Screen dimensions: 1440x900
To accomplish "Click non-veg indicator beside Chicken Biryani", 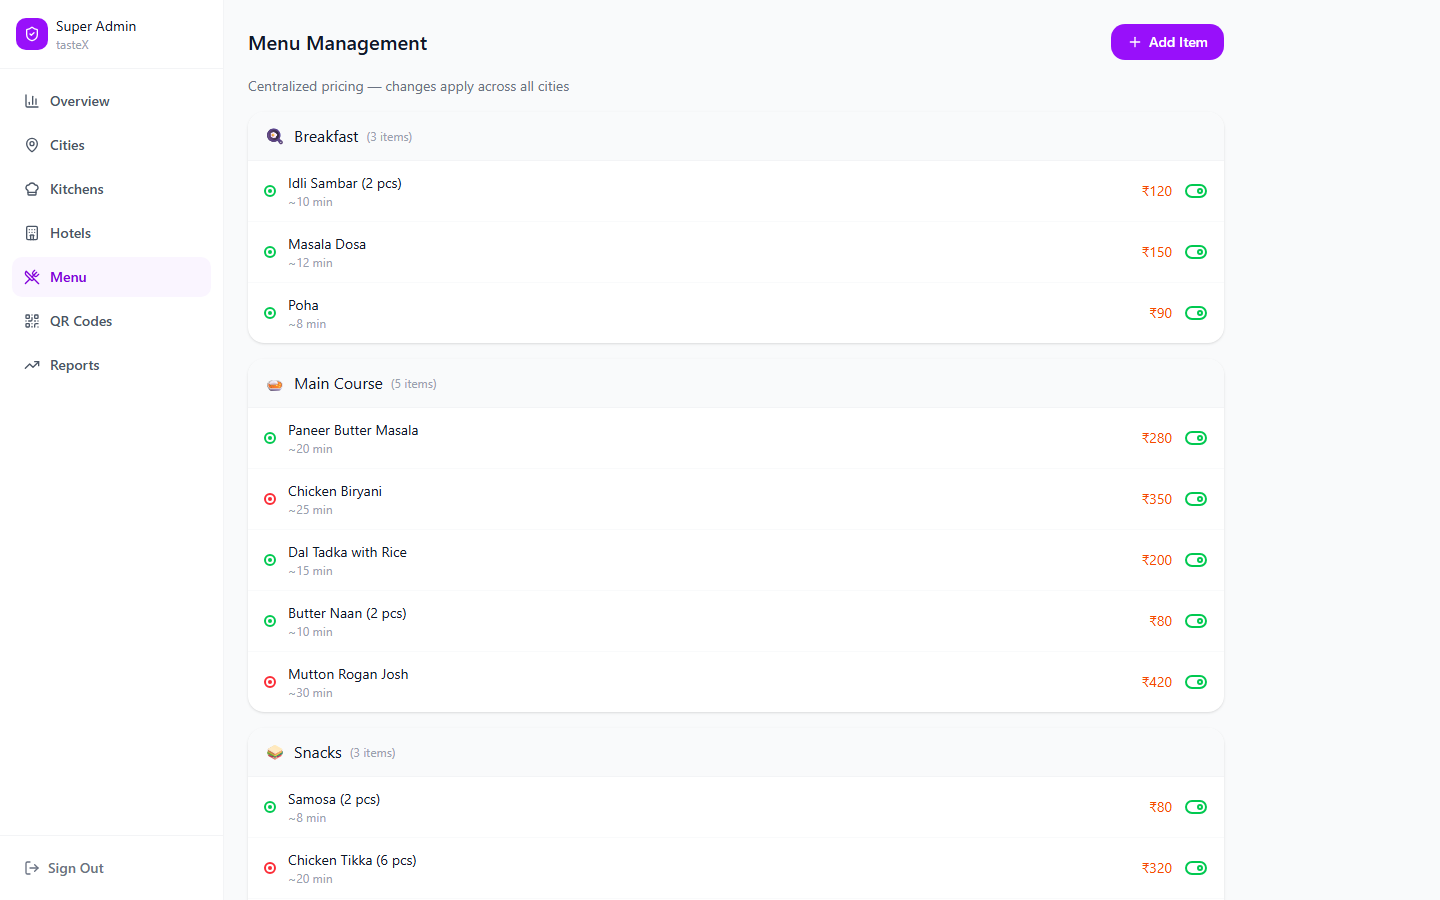I will 270,499.
